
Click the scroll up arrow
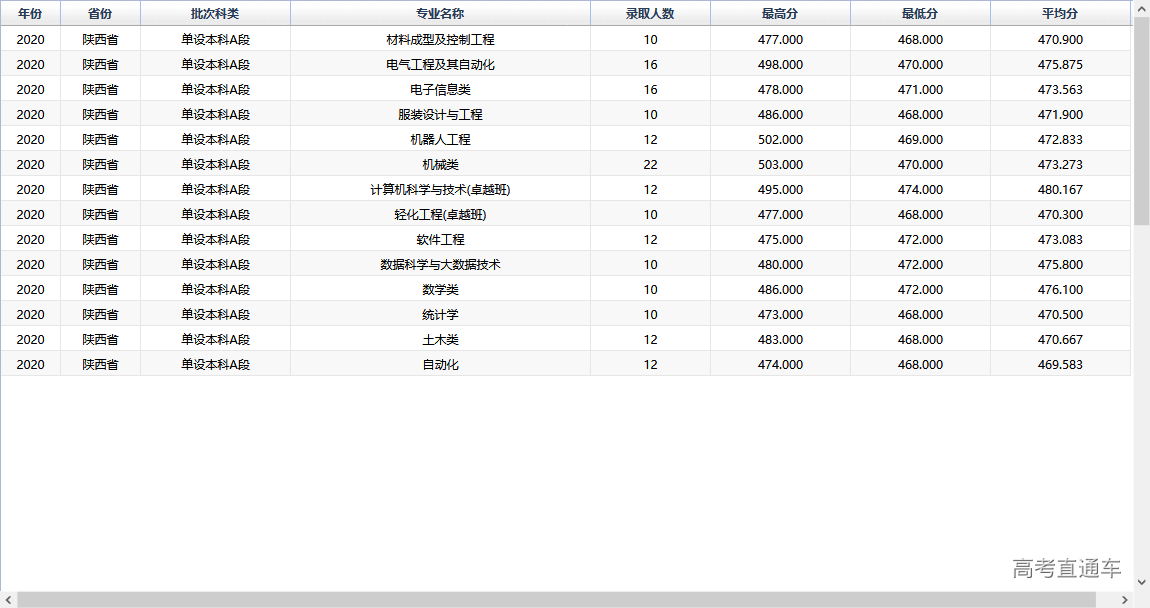point(1141,8)
